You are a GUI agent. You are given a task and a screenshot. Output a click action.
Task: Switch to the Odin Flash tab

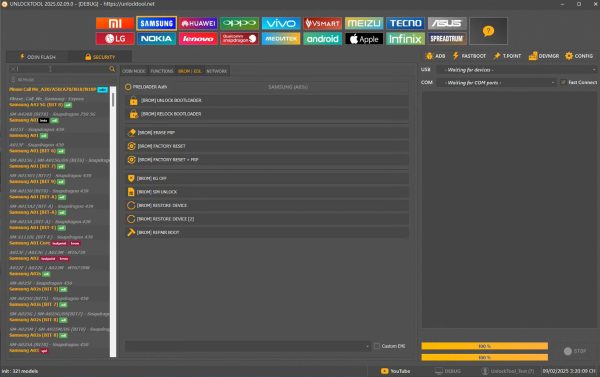[38, 57]
